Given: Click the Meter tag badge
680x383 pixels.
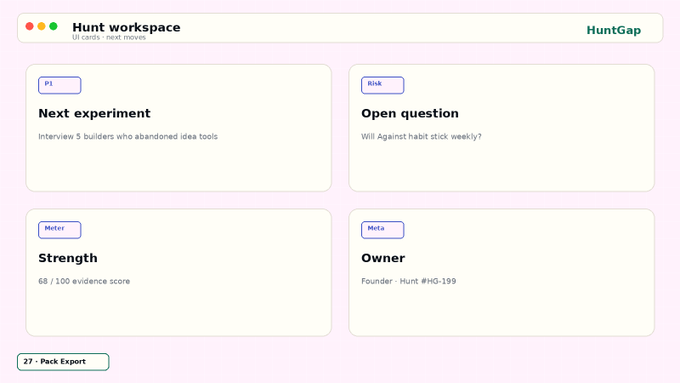Looking at the screenshot, I should point(59,230).
